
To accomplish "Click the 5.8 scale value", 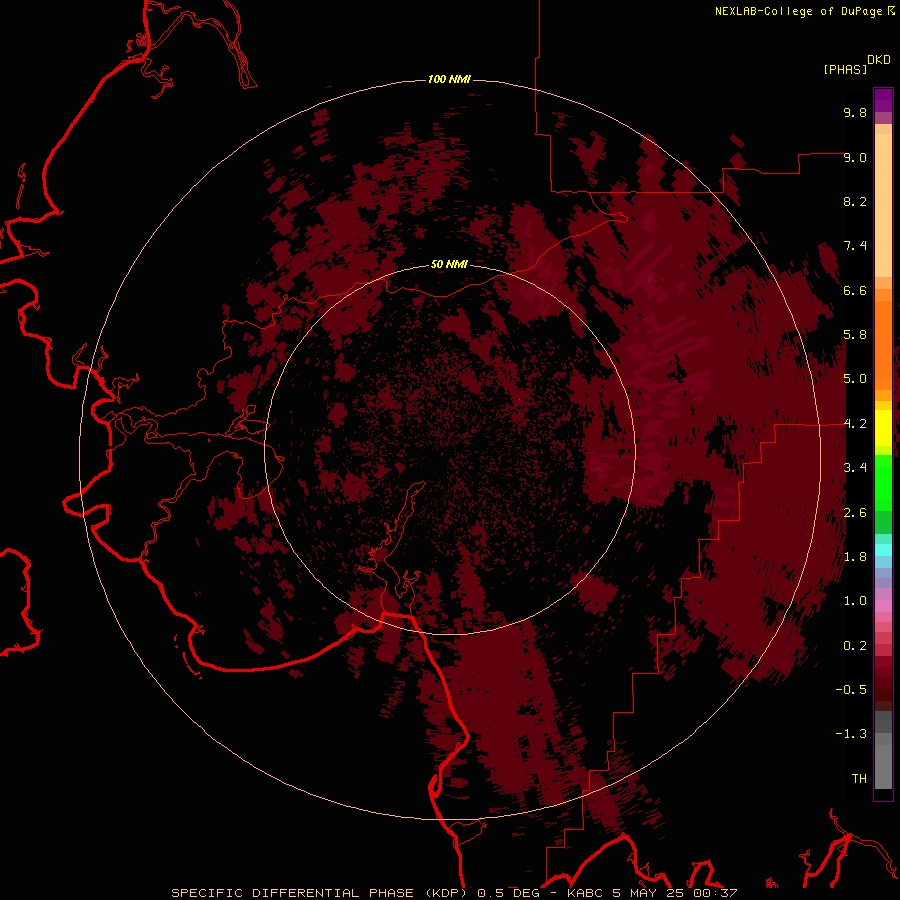I will tap(855, 335).
